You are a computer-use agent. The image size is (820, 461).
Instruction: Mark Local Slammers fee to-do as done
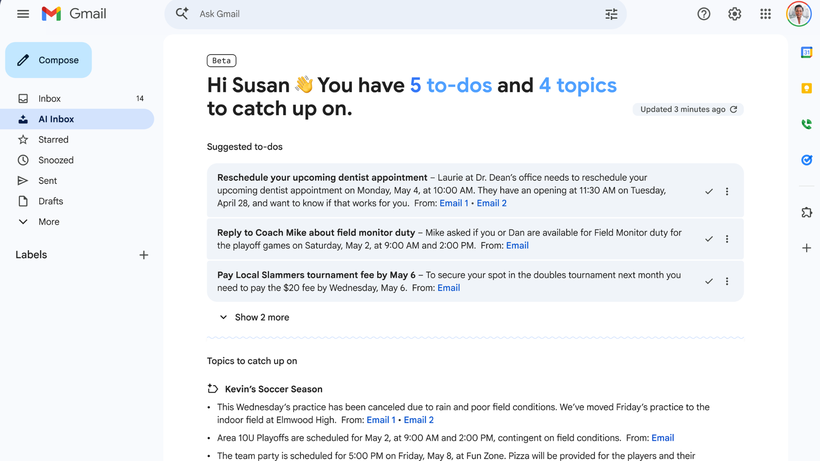pos(709,281)
